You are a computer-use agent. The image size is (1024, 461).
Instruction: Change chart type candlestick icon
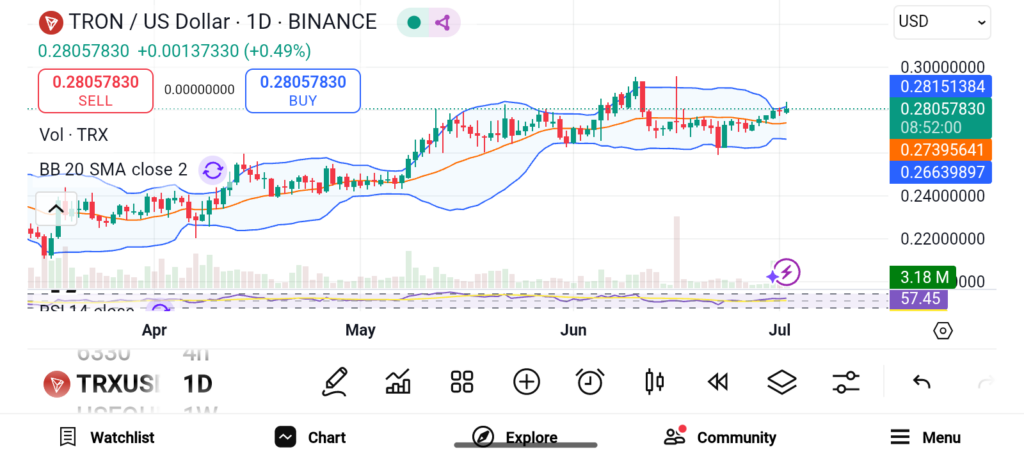click(x=654, y=382)
